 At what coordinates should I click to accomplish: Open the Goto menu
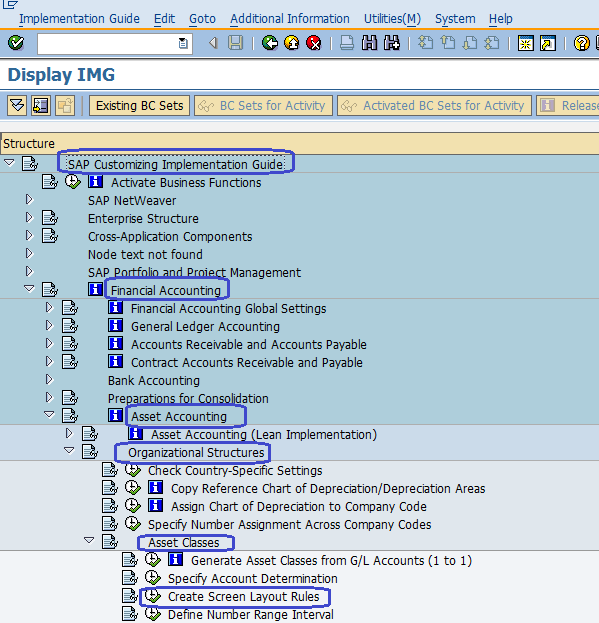(202, 19)
